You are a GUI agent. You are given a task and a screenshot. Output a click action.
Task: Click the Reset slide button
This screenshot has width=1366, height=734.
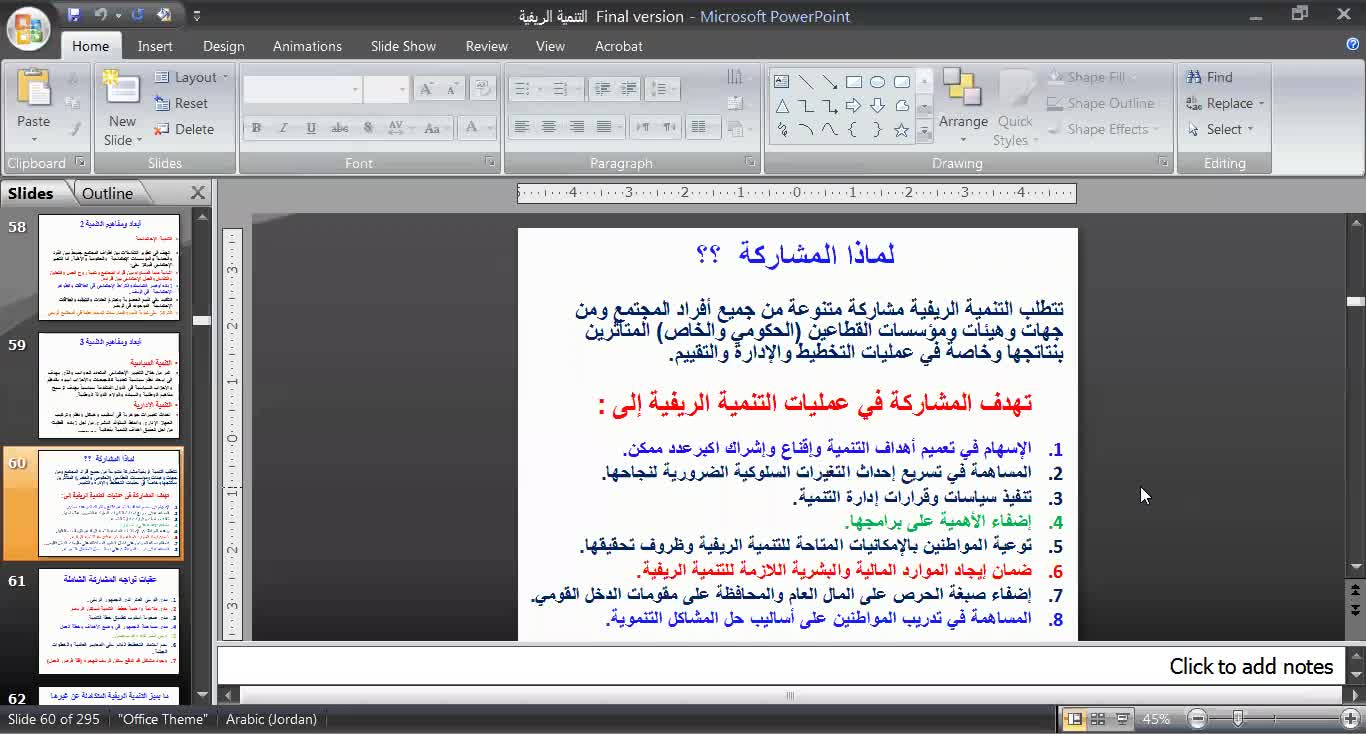tap(181, 103)
